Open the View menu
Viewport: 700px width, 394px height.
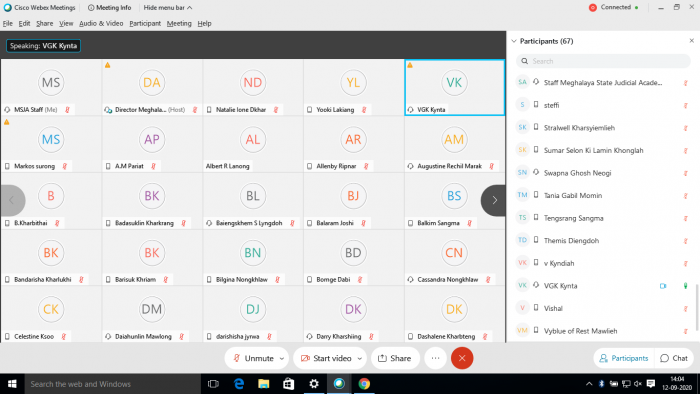click(x=66, y=24)
